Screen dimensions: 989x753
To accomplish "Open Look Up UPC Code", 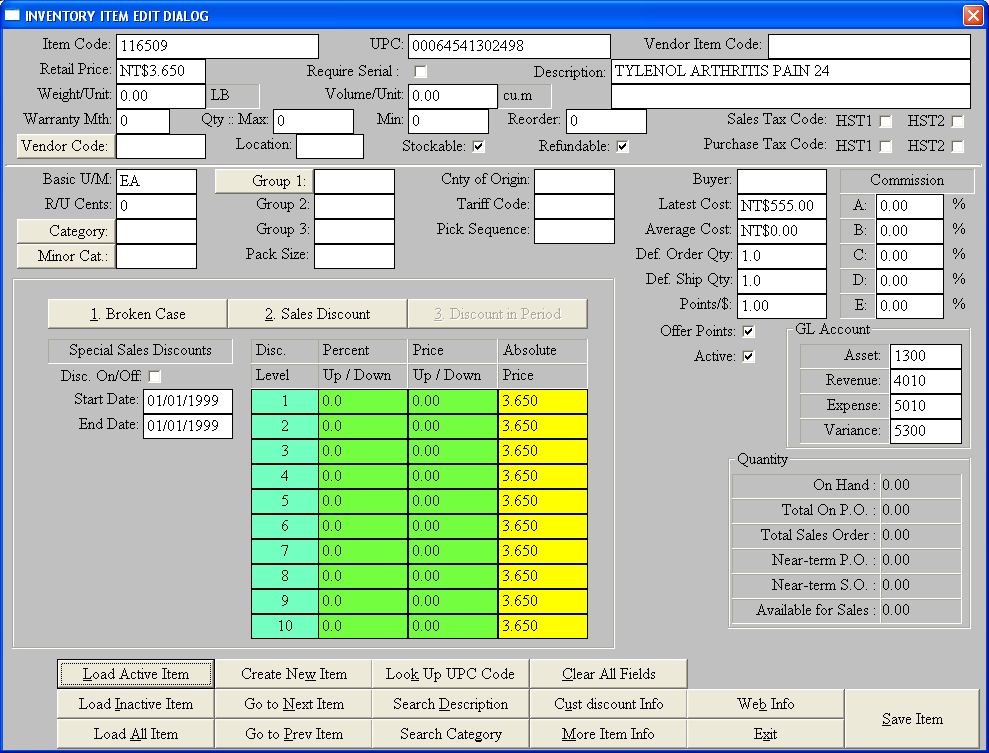I will click(450, 674).
